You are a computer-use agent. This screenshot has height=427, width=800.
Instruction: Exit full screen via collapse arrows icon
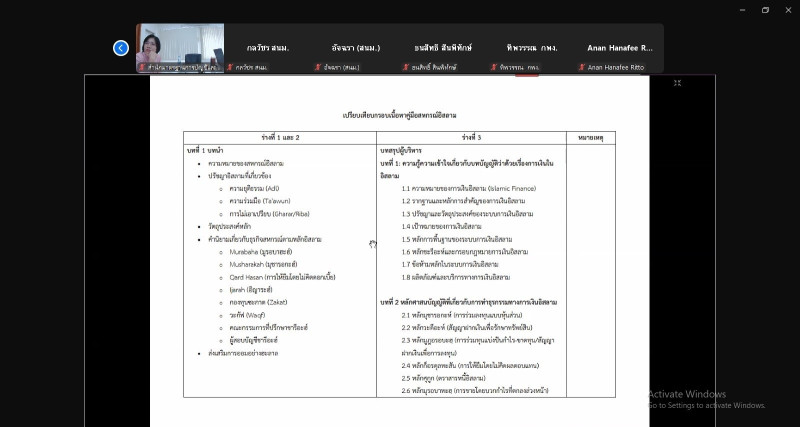[x=678, y=83]
